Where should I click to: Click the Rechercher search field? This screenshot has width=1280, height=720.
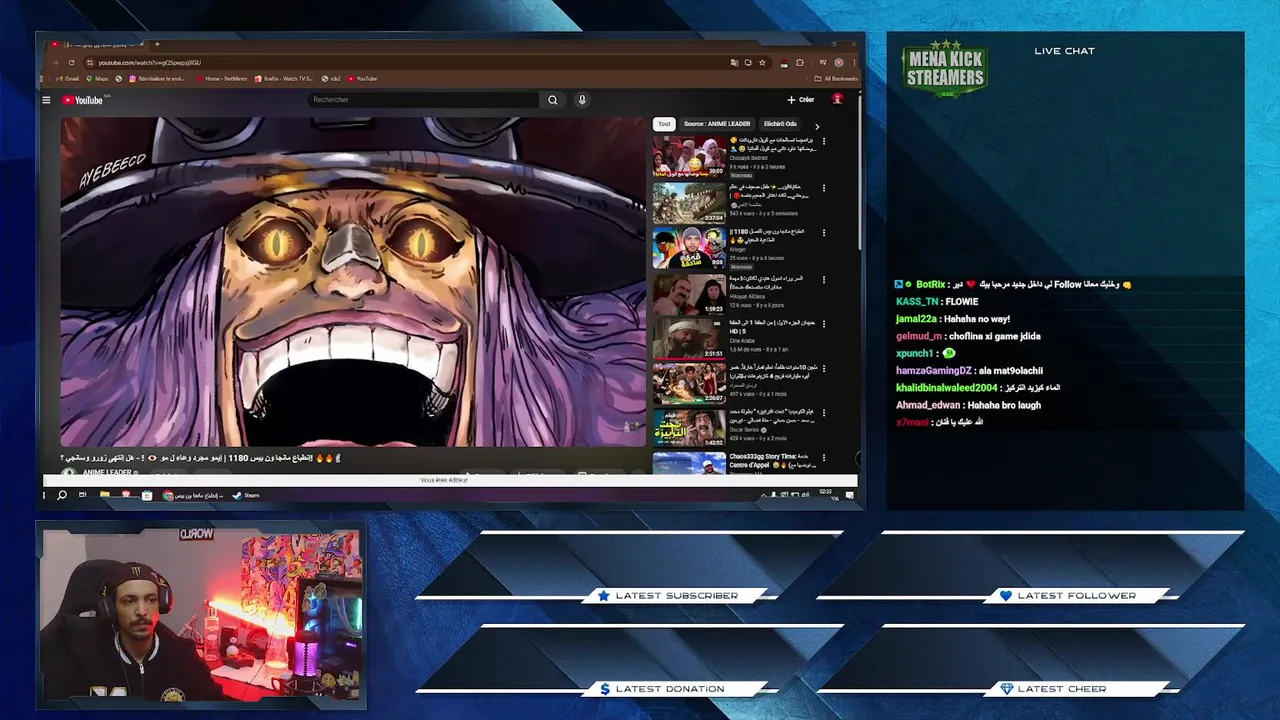tap(423, 100)
